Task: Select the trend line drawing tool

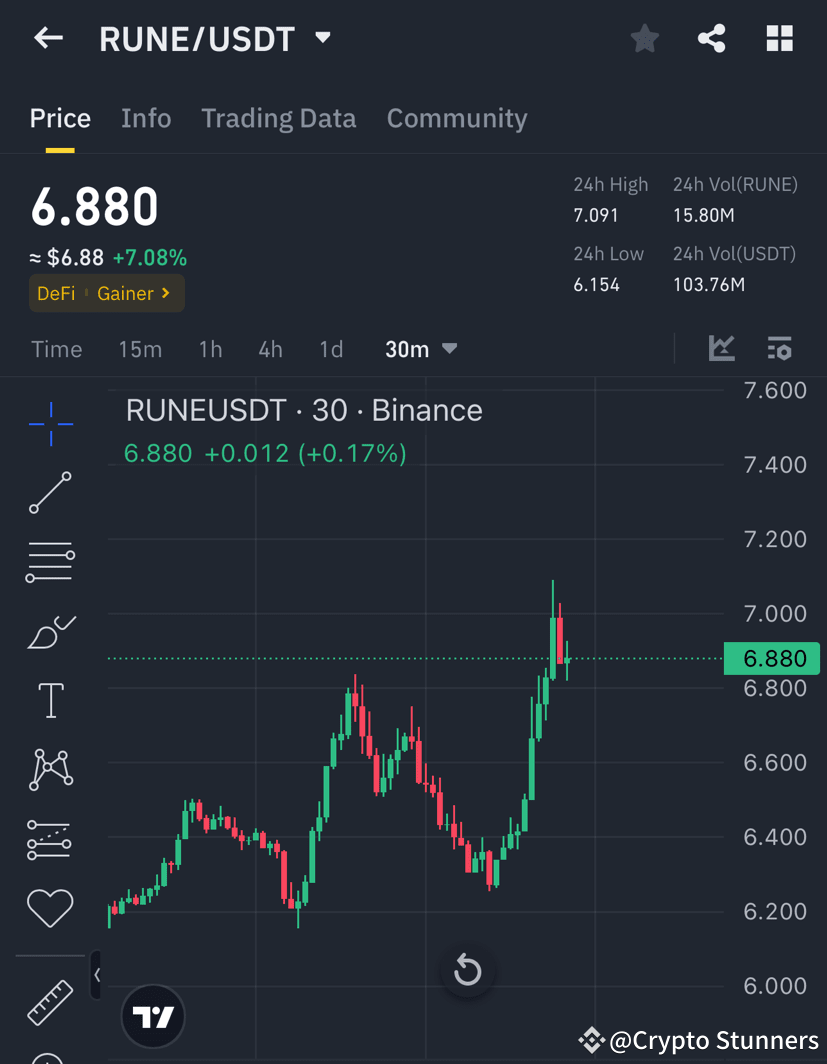Action: click(x=50, y=493)
